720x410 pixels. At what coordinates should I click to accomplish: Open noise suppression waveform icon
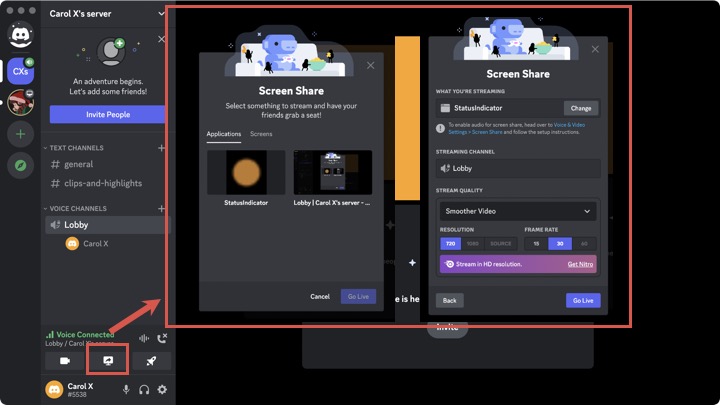(144, 338)
